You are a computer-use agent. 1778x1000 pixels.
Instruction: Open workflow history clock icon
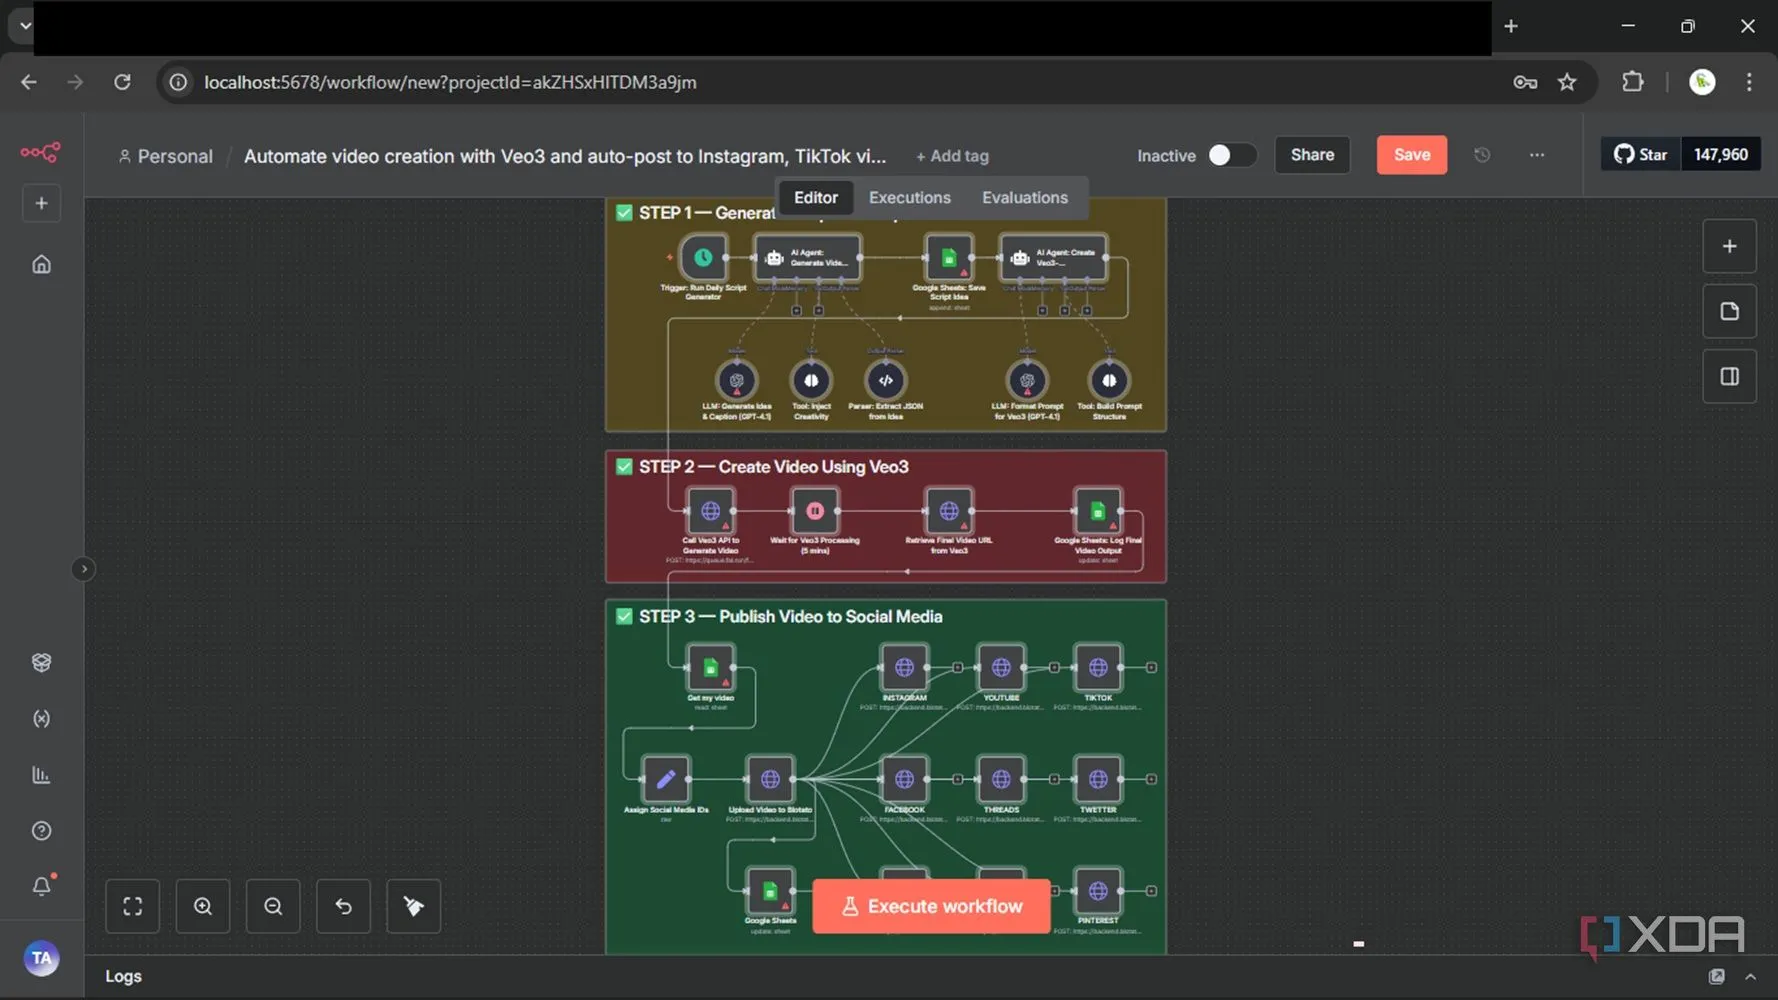(x=1482, y=155)
